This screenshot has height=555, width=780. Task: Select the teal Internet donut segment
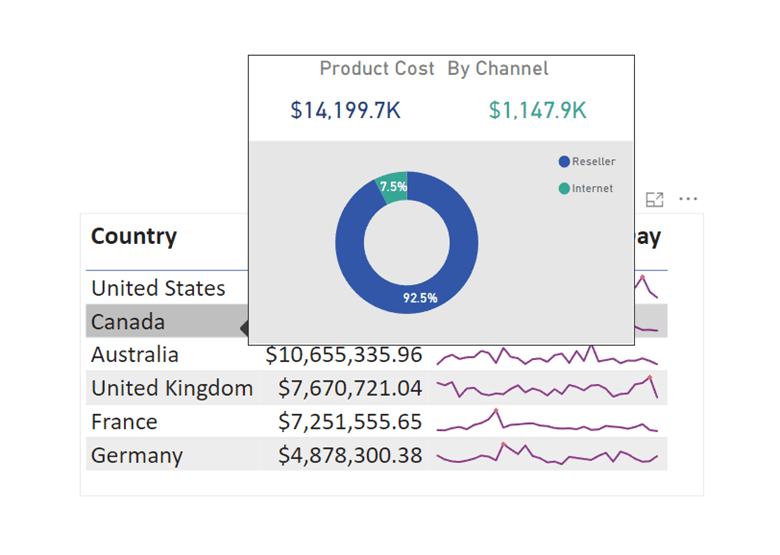tap(393, 187)
